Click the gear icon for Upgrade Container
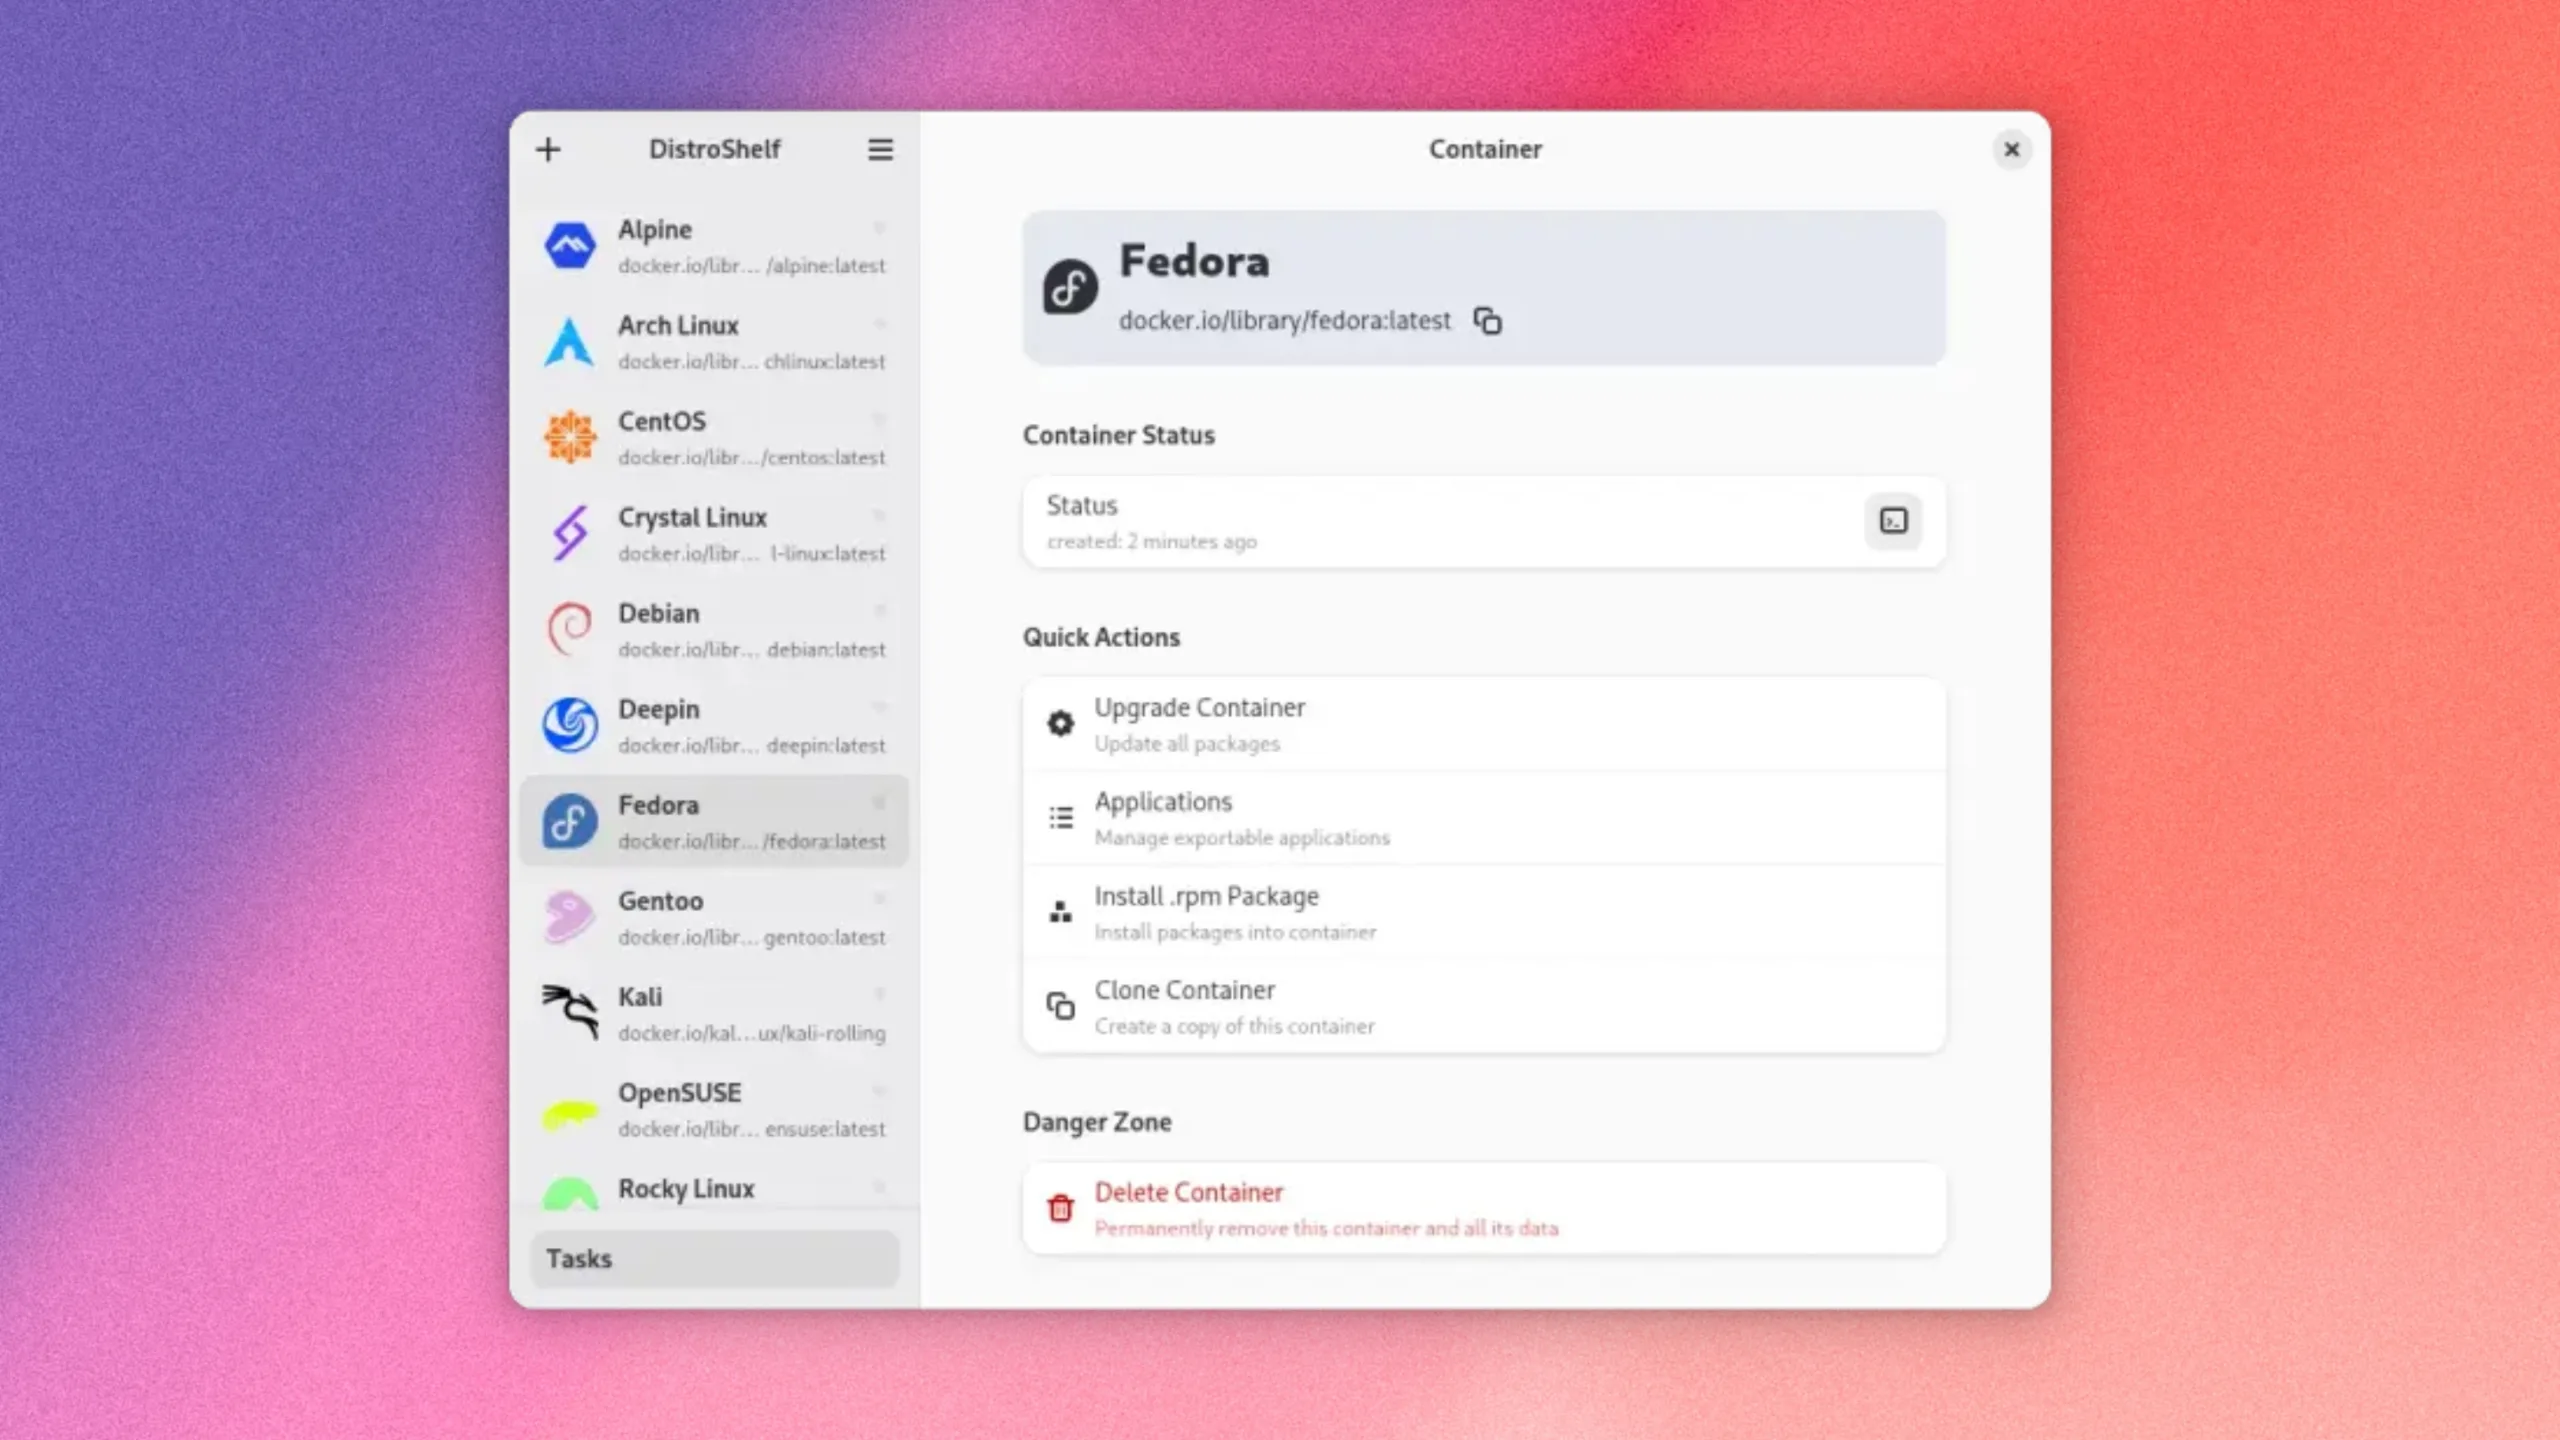 tap(1060, 723)
